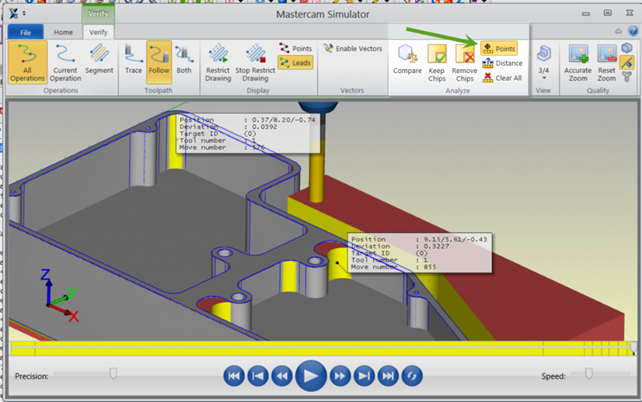Collapse the ribbon with caret icon

[x=618, y=32]
